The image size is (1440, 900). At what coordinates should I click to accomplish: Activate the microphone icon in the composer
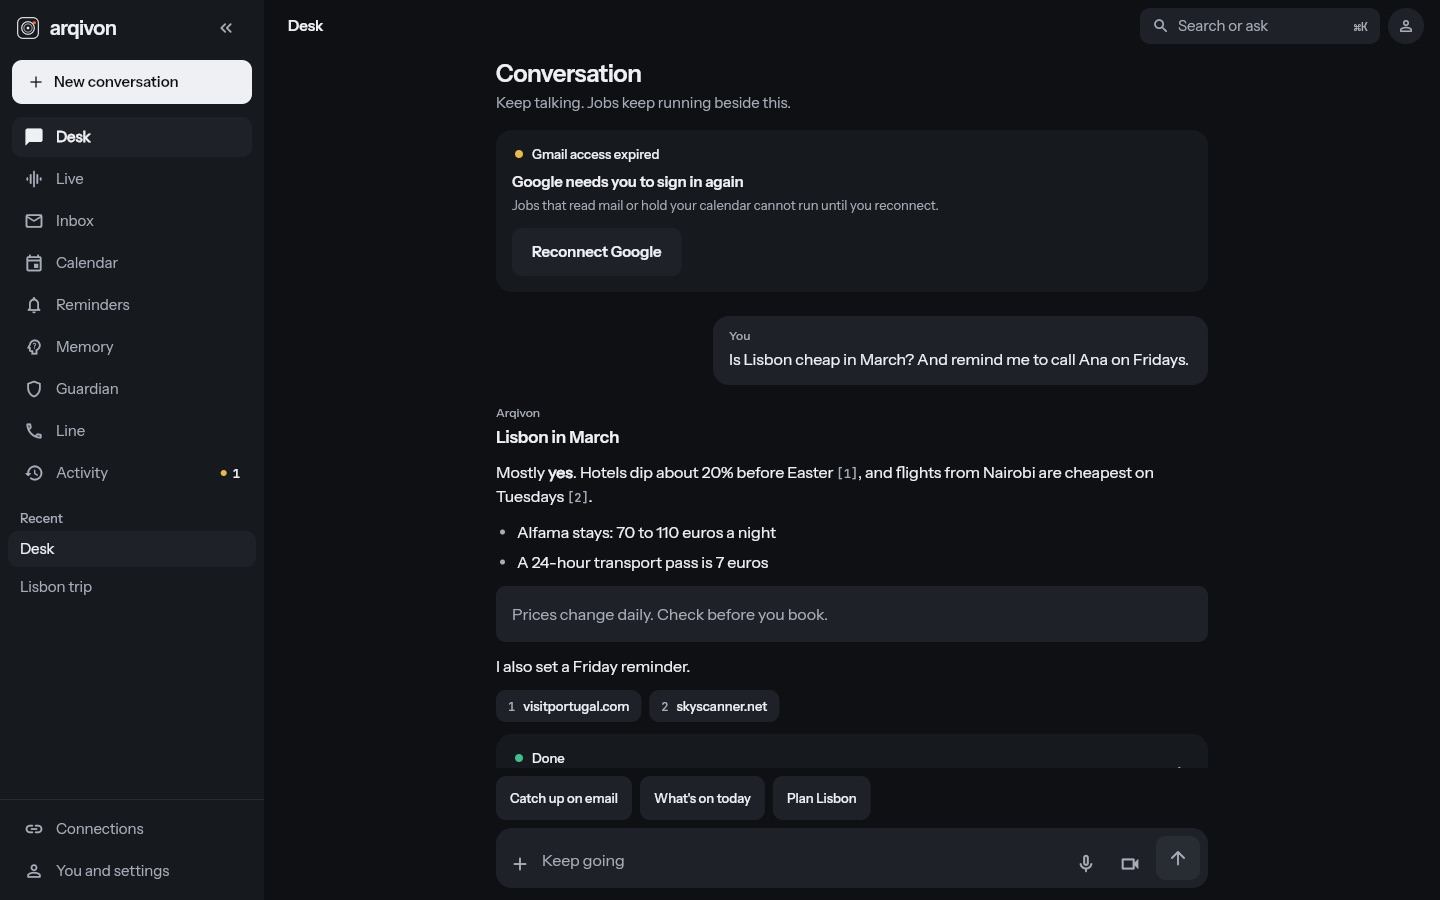pyautogui.click(x=1086, y=863)
